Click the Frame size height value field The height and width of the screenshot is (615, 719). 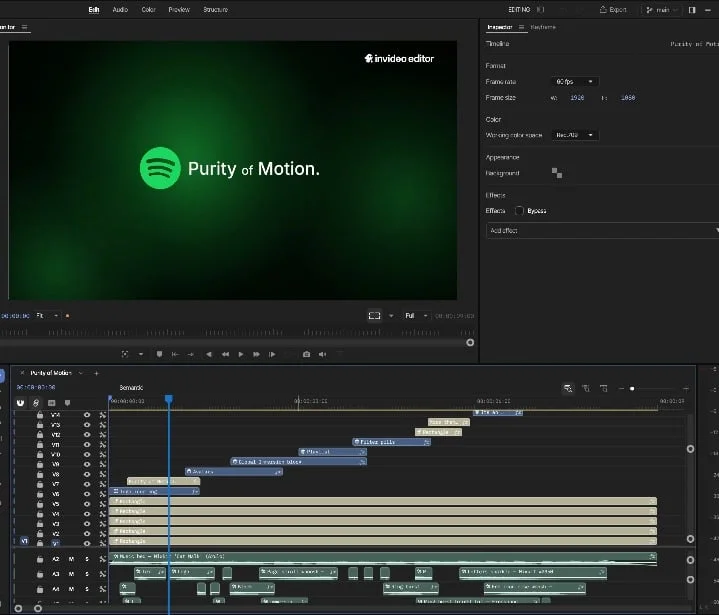coord(628,97)
